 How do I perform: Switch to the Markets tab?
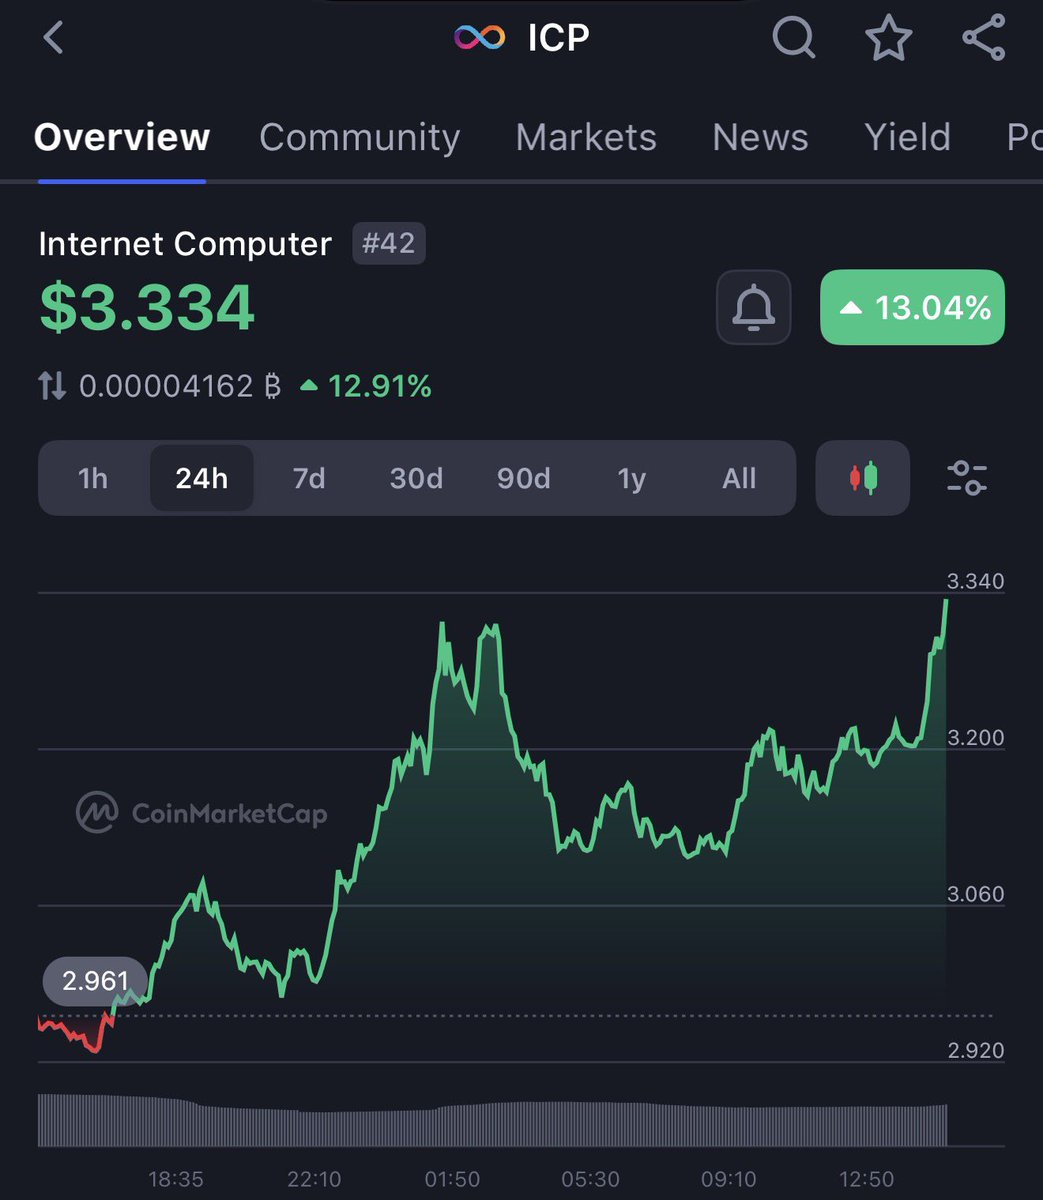point(586,137)
